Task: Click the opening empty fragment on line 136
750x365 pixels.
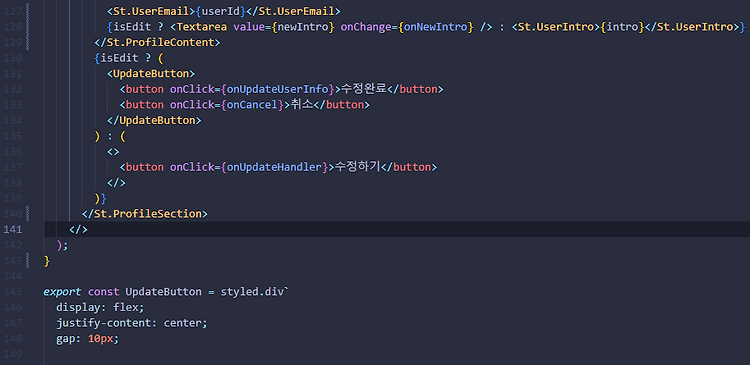Action: tap(113, 151)
